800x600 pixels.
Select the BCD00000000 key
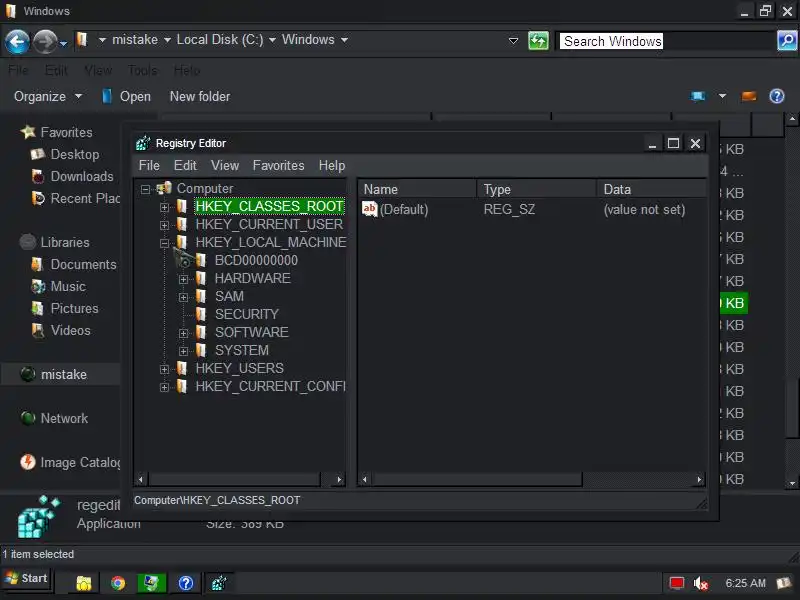pos(256,260)
